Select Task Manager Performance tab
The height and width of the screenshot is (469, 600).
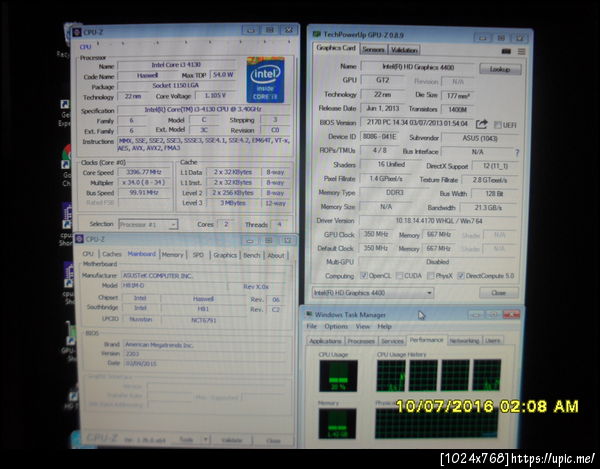[x=426, y=340]
